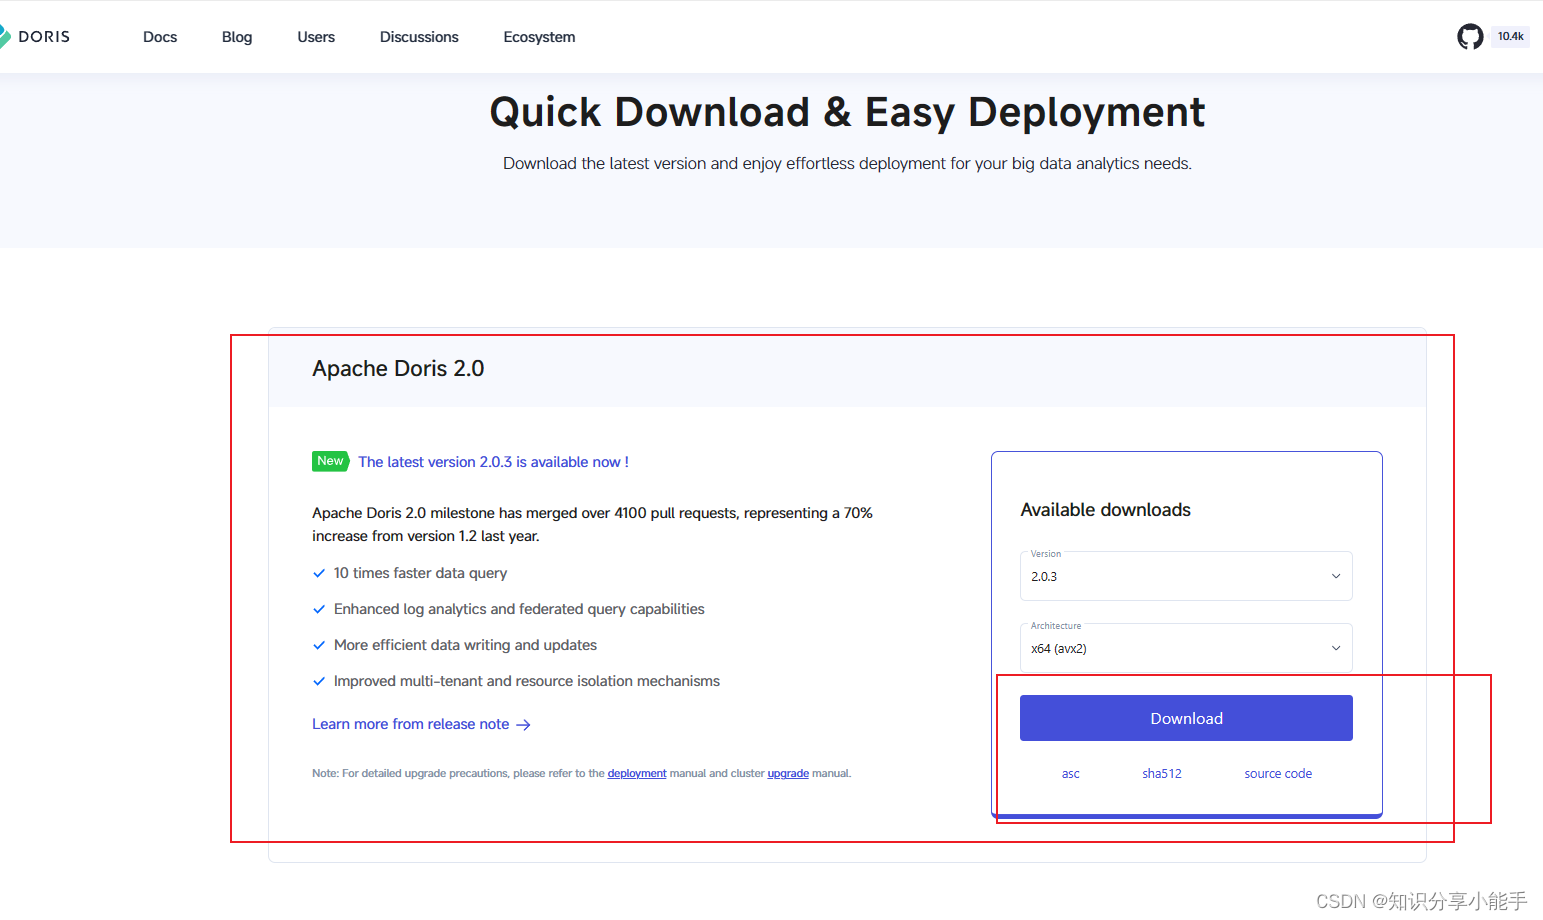Click arrow icon after release note link
The width and height of the screenshot is (1543, 920).
coord(523,725)
